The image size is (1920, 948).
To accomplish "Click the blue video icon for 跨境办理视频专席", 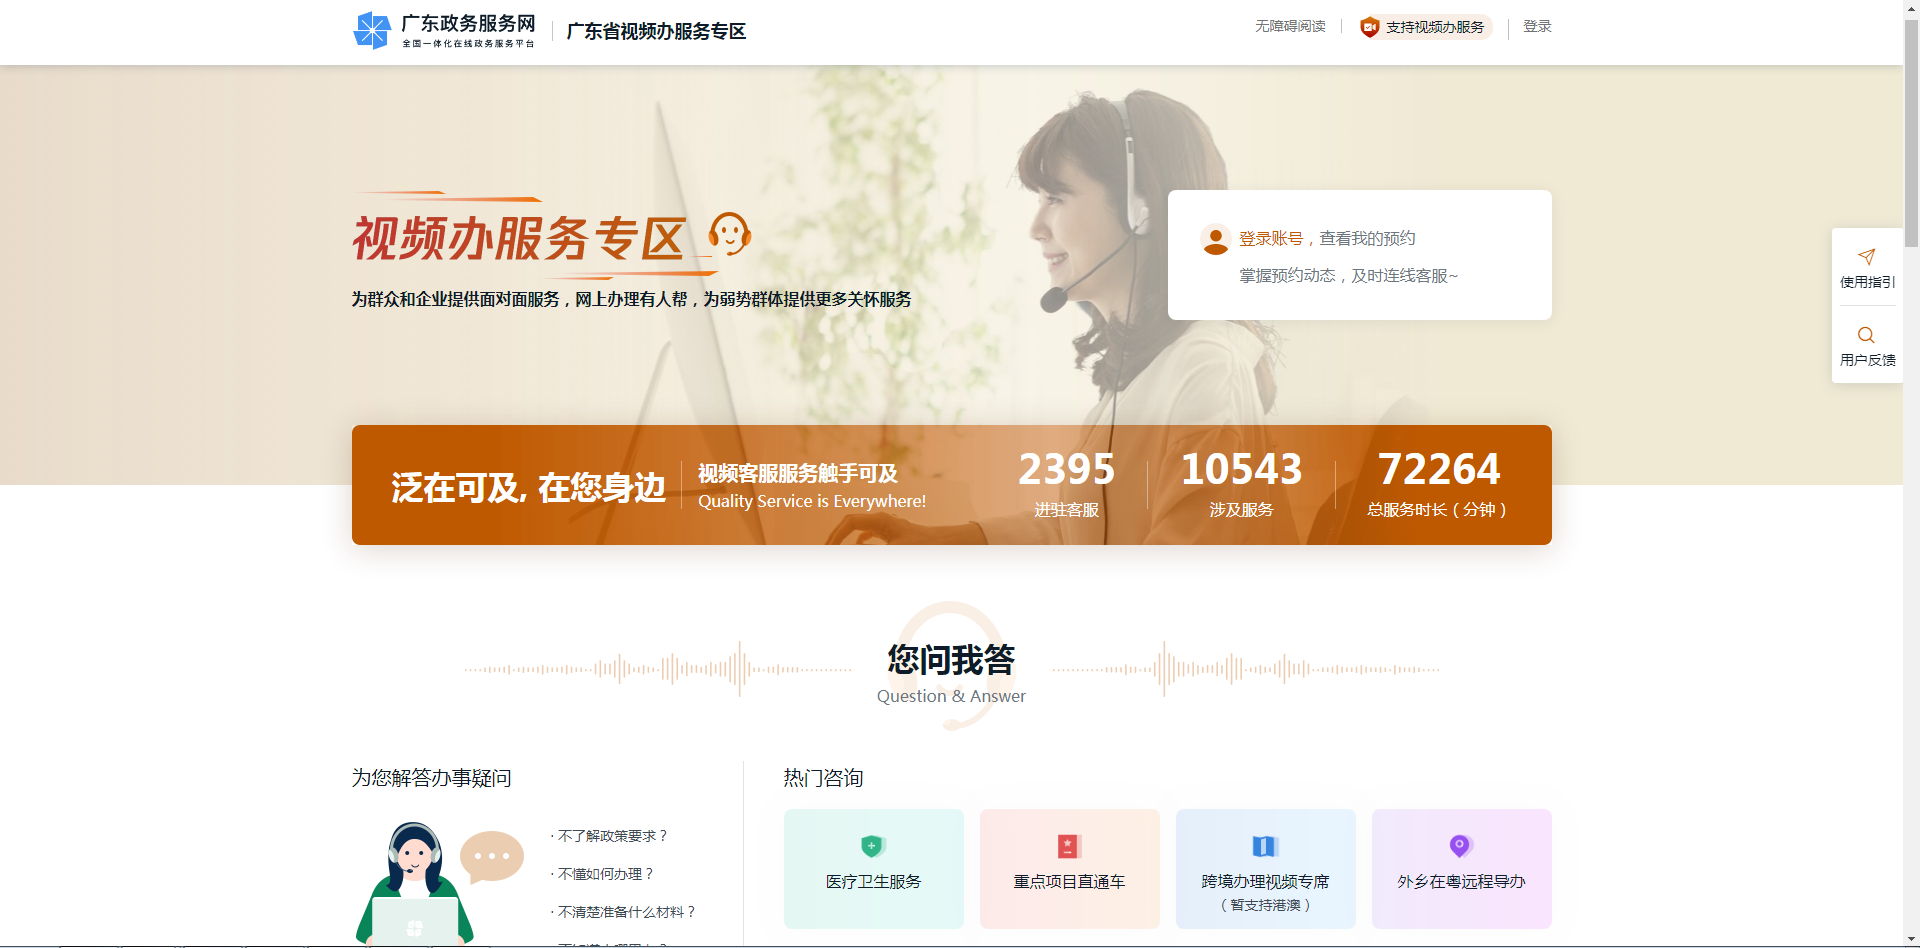I will click(x=1264, y=845).
